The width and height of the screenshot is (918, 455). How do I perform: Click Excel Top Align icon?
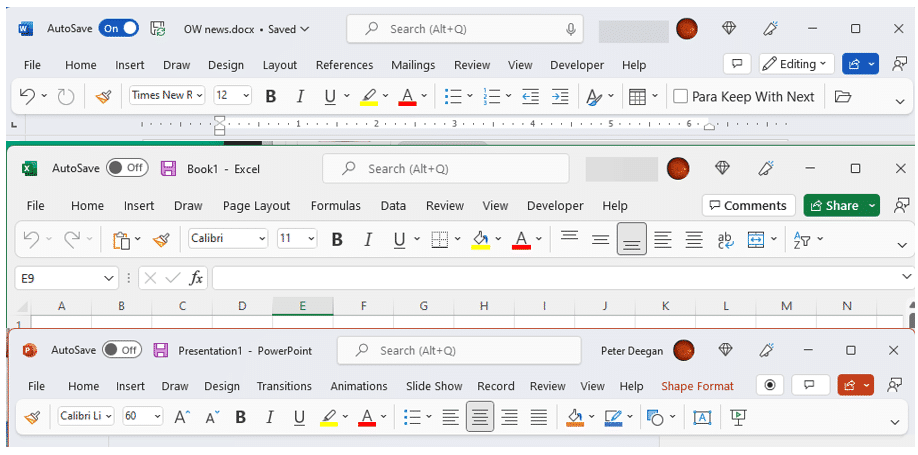[570, 236]
